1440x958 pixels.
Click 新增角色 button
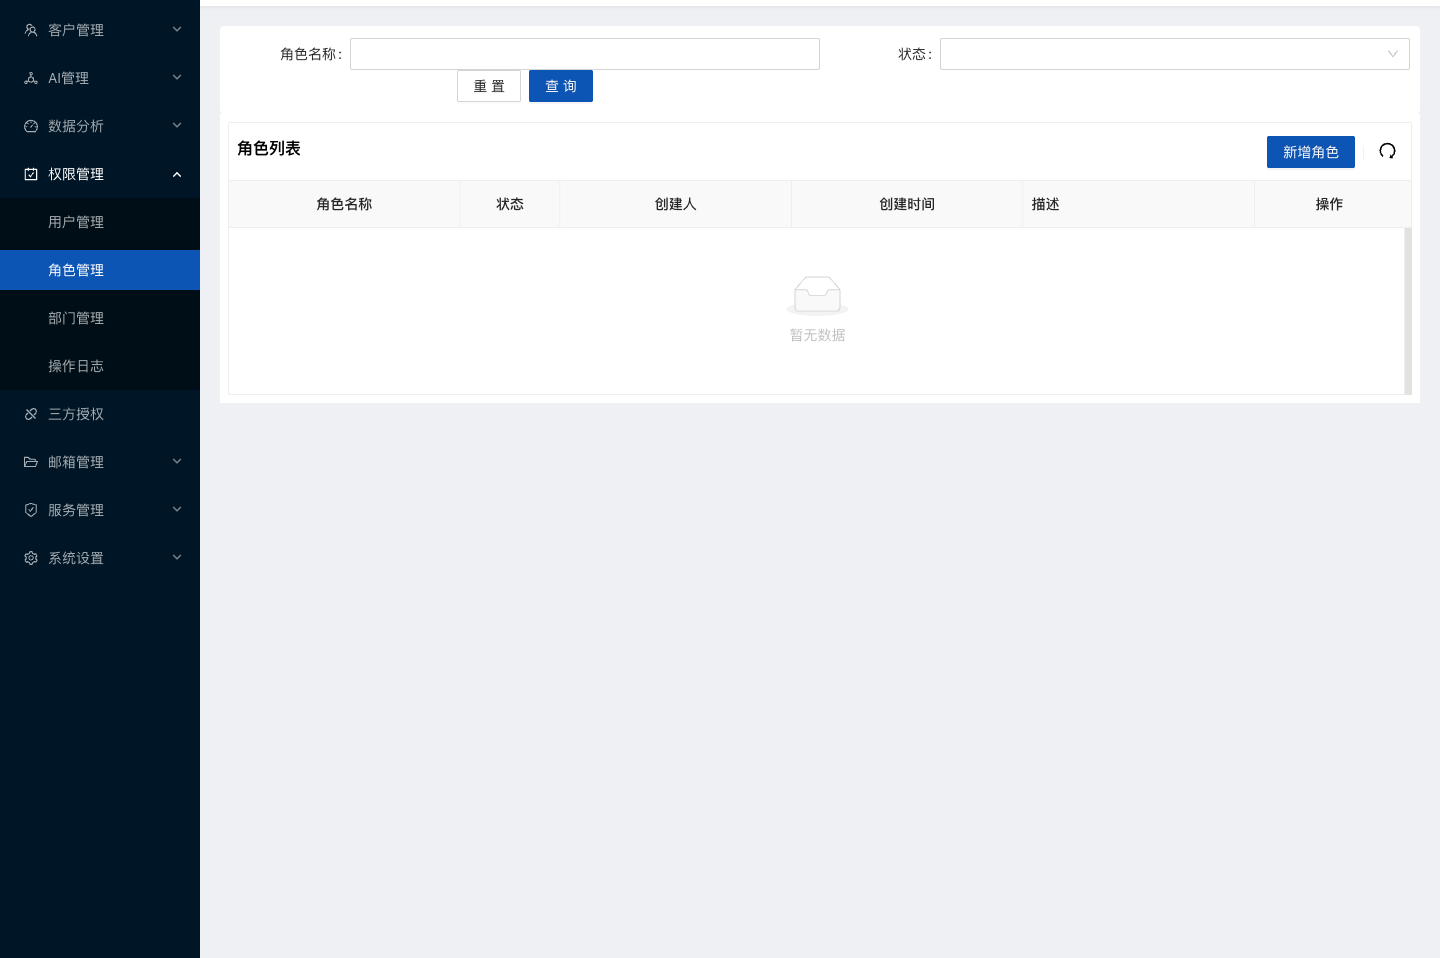coord(1311,152)
